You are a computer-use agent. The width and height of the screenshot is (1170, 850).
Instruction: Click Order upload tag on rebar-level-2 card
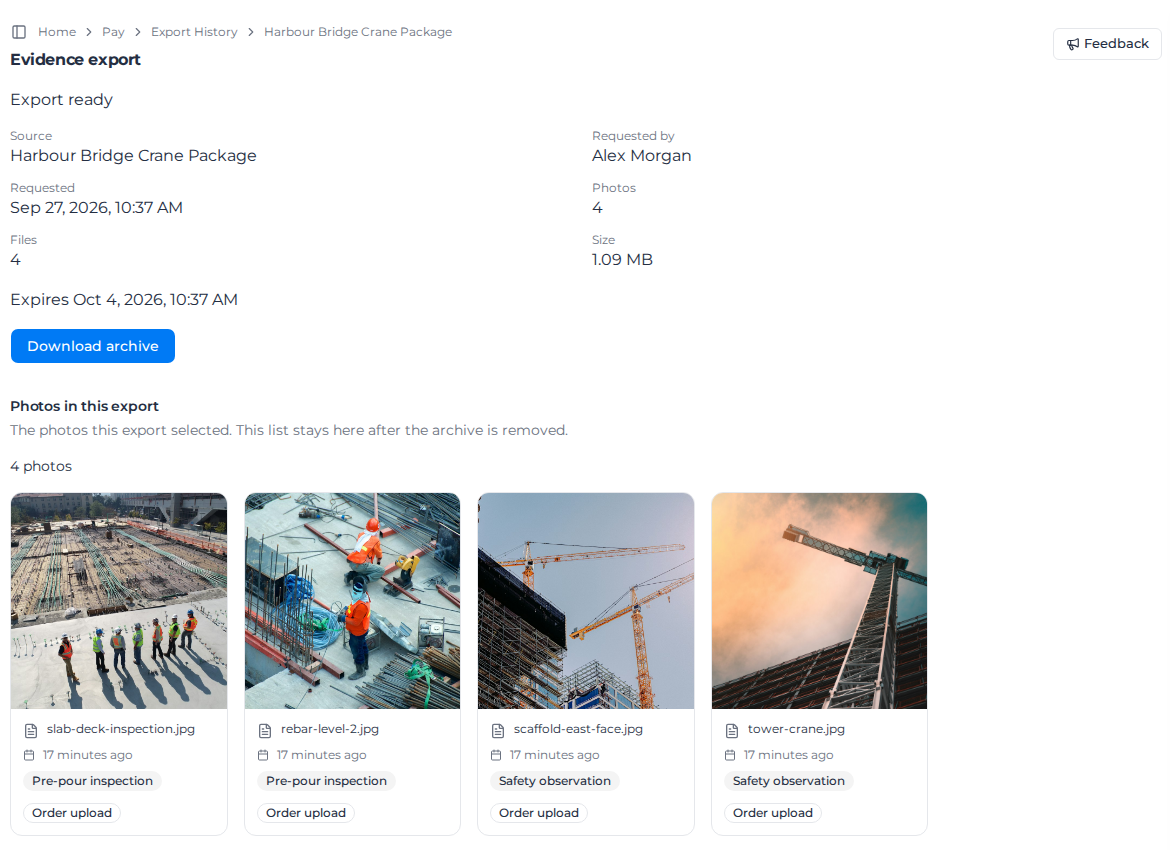point(306,813)
